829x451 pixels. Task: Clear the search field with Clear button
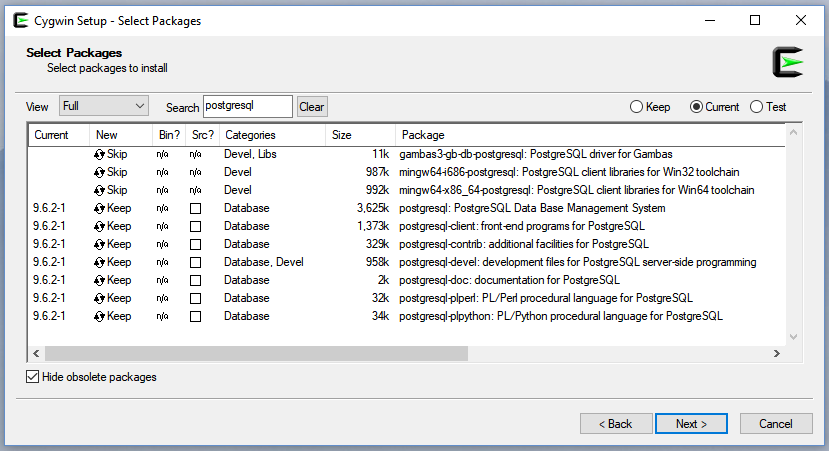pos(312,107)
